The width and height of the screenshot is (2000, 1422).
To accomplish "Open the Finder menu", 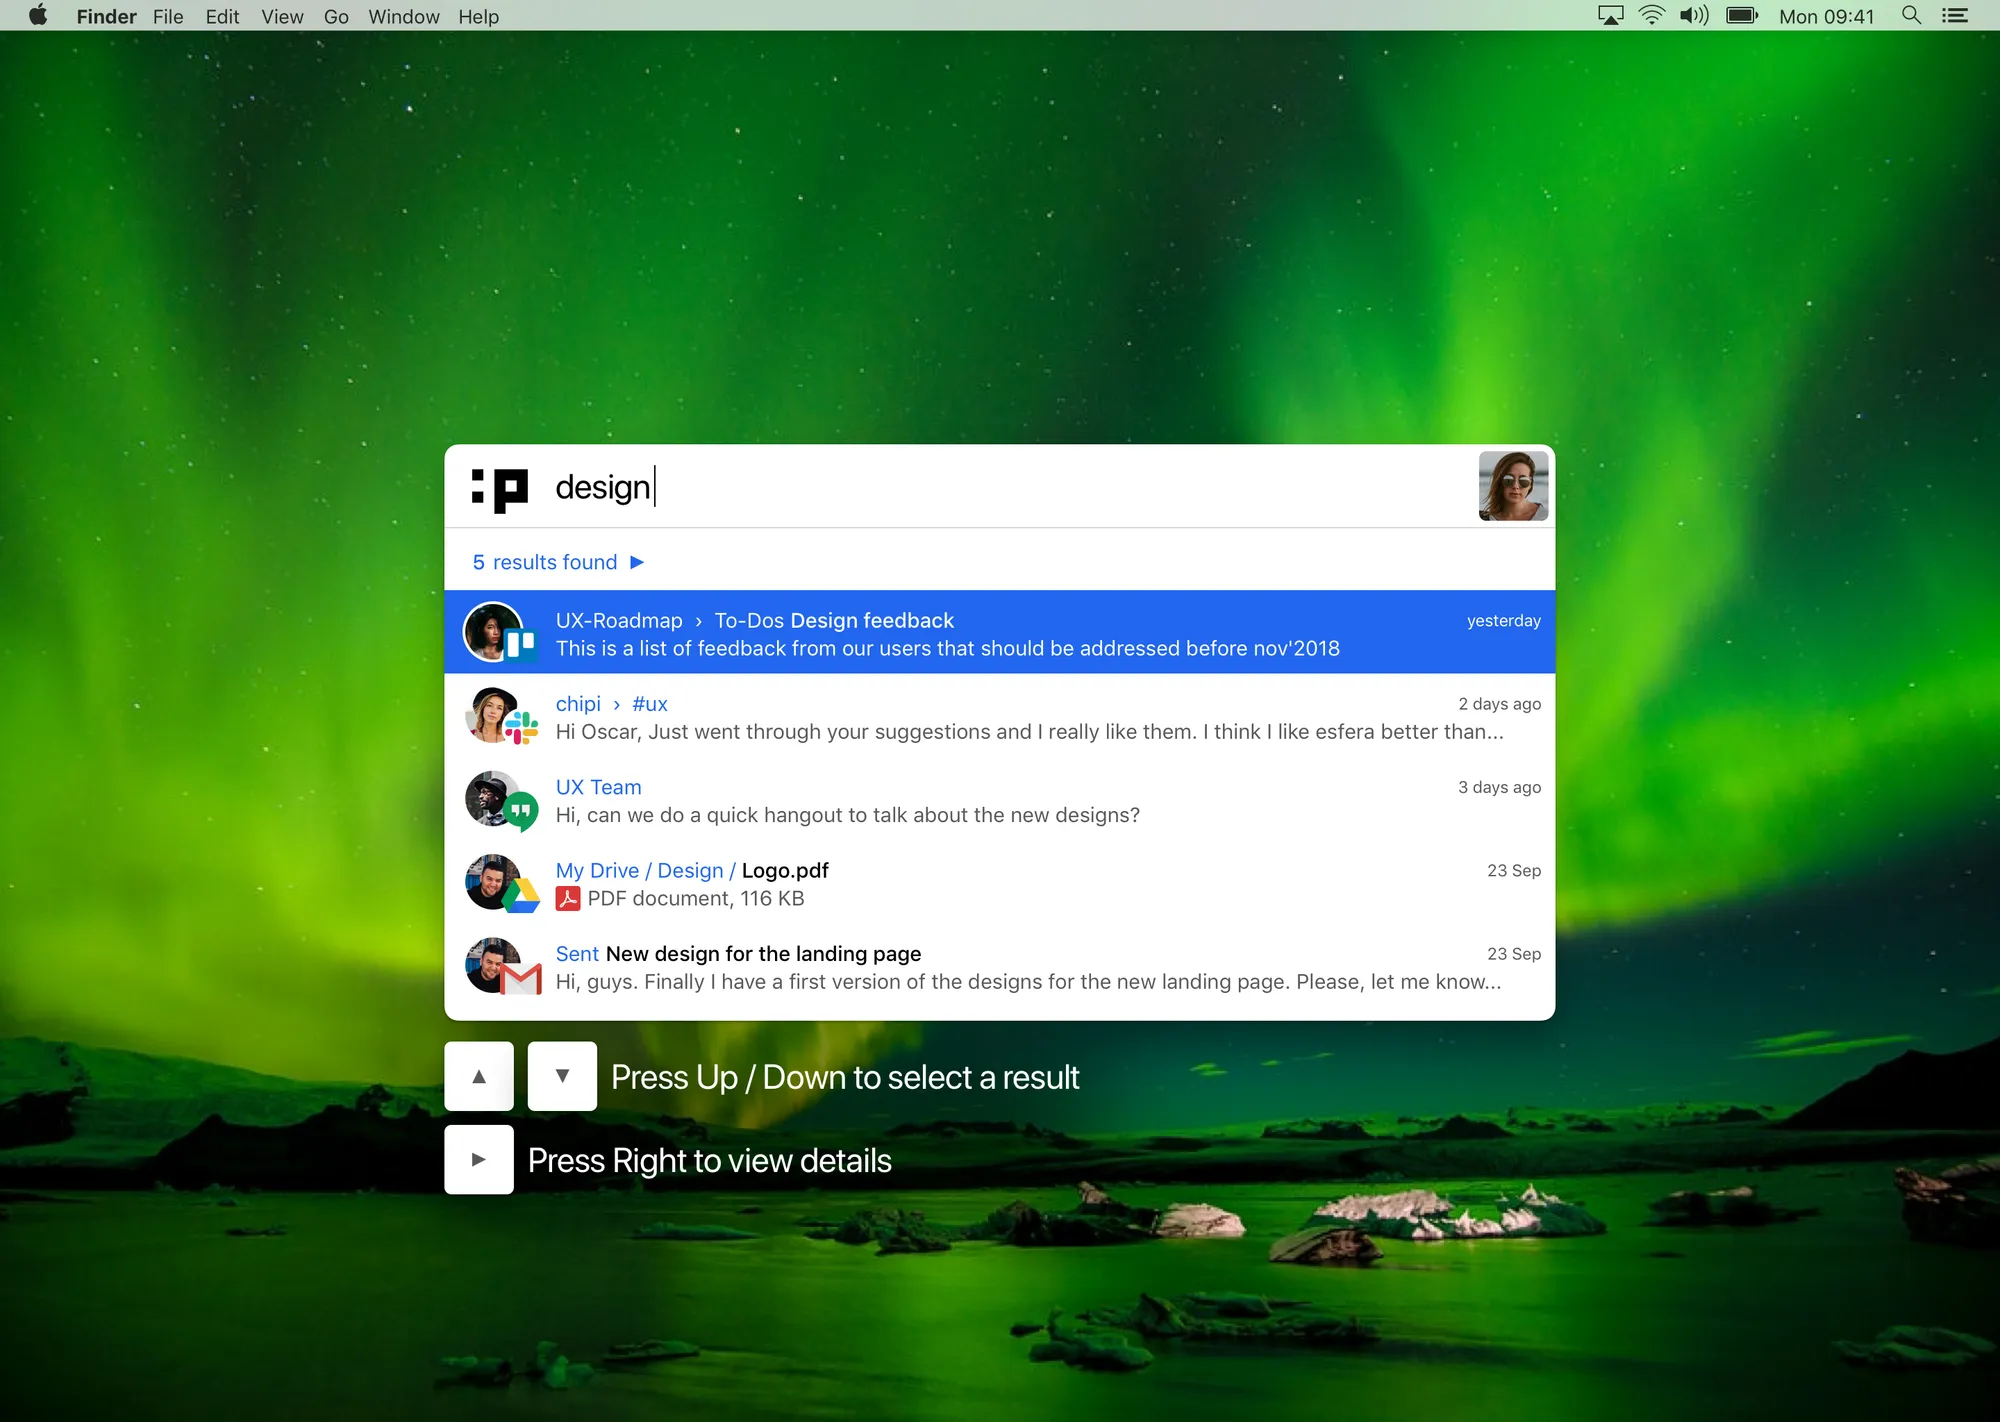I will [x=106, y=17].
